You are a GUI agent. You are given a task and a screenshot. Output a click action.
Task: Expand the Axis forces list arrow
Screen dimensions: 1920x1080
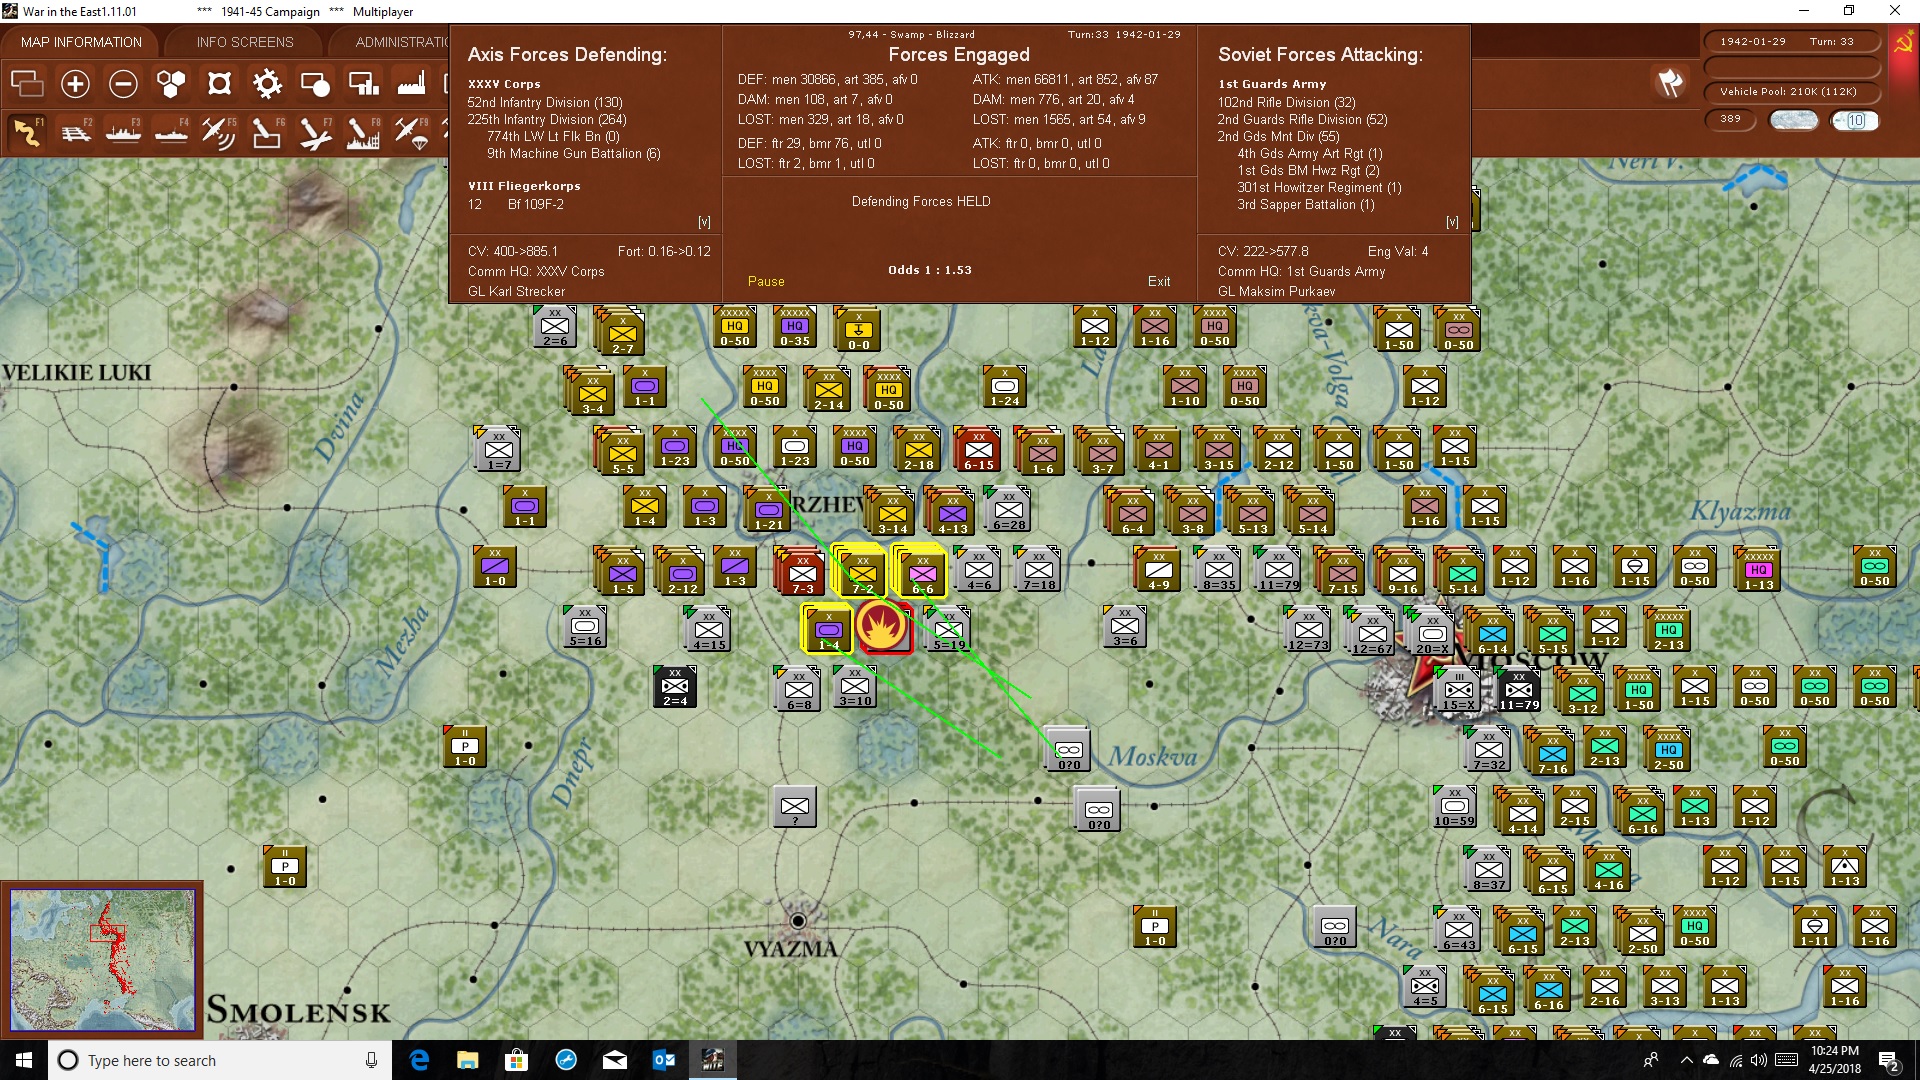(x=704, y=222)
